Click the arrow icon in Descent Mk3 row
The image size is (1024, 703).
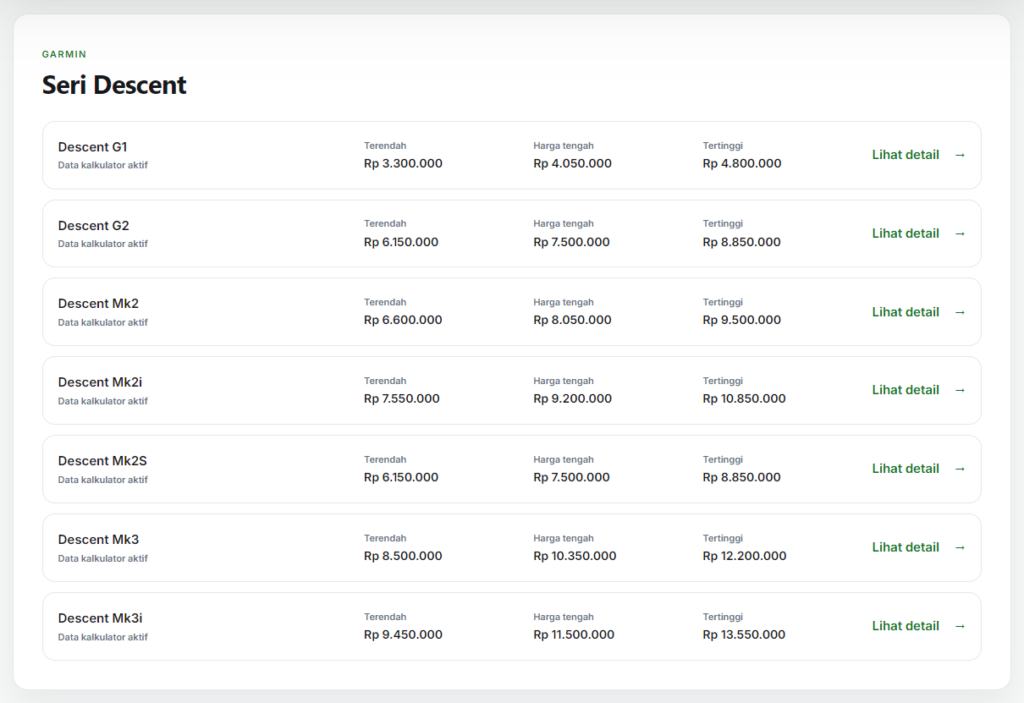pos(960,548)
